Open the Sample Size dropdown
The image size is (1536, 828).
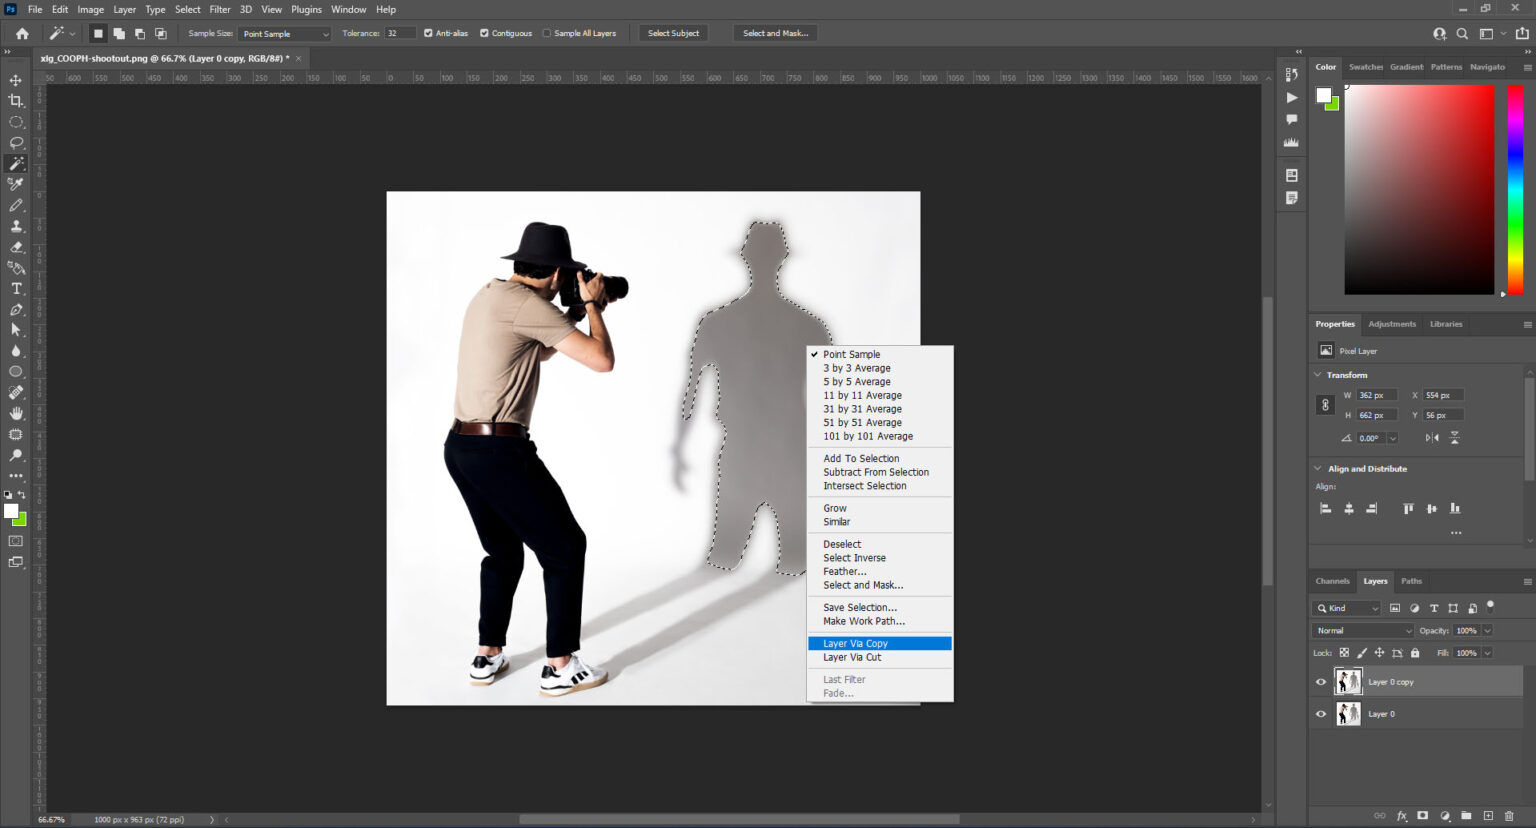285,33
